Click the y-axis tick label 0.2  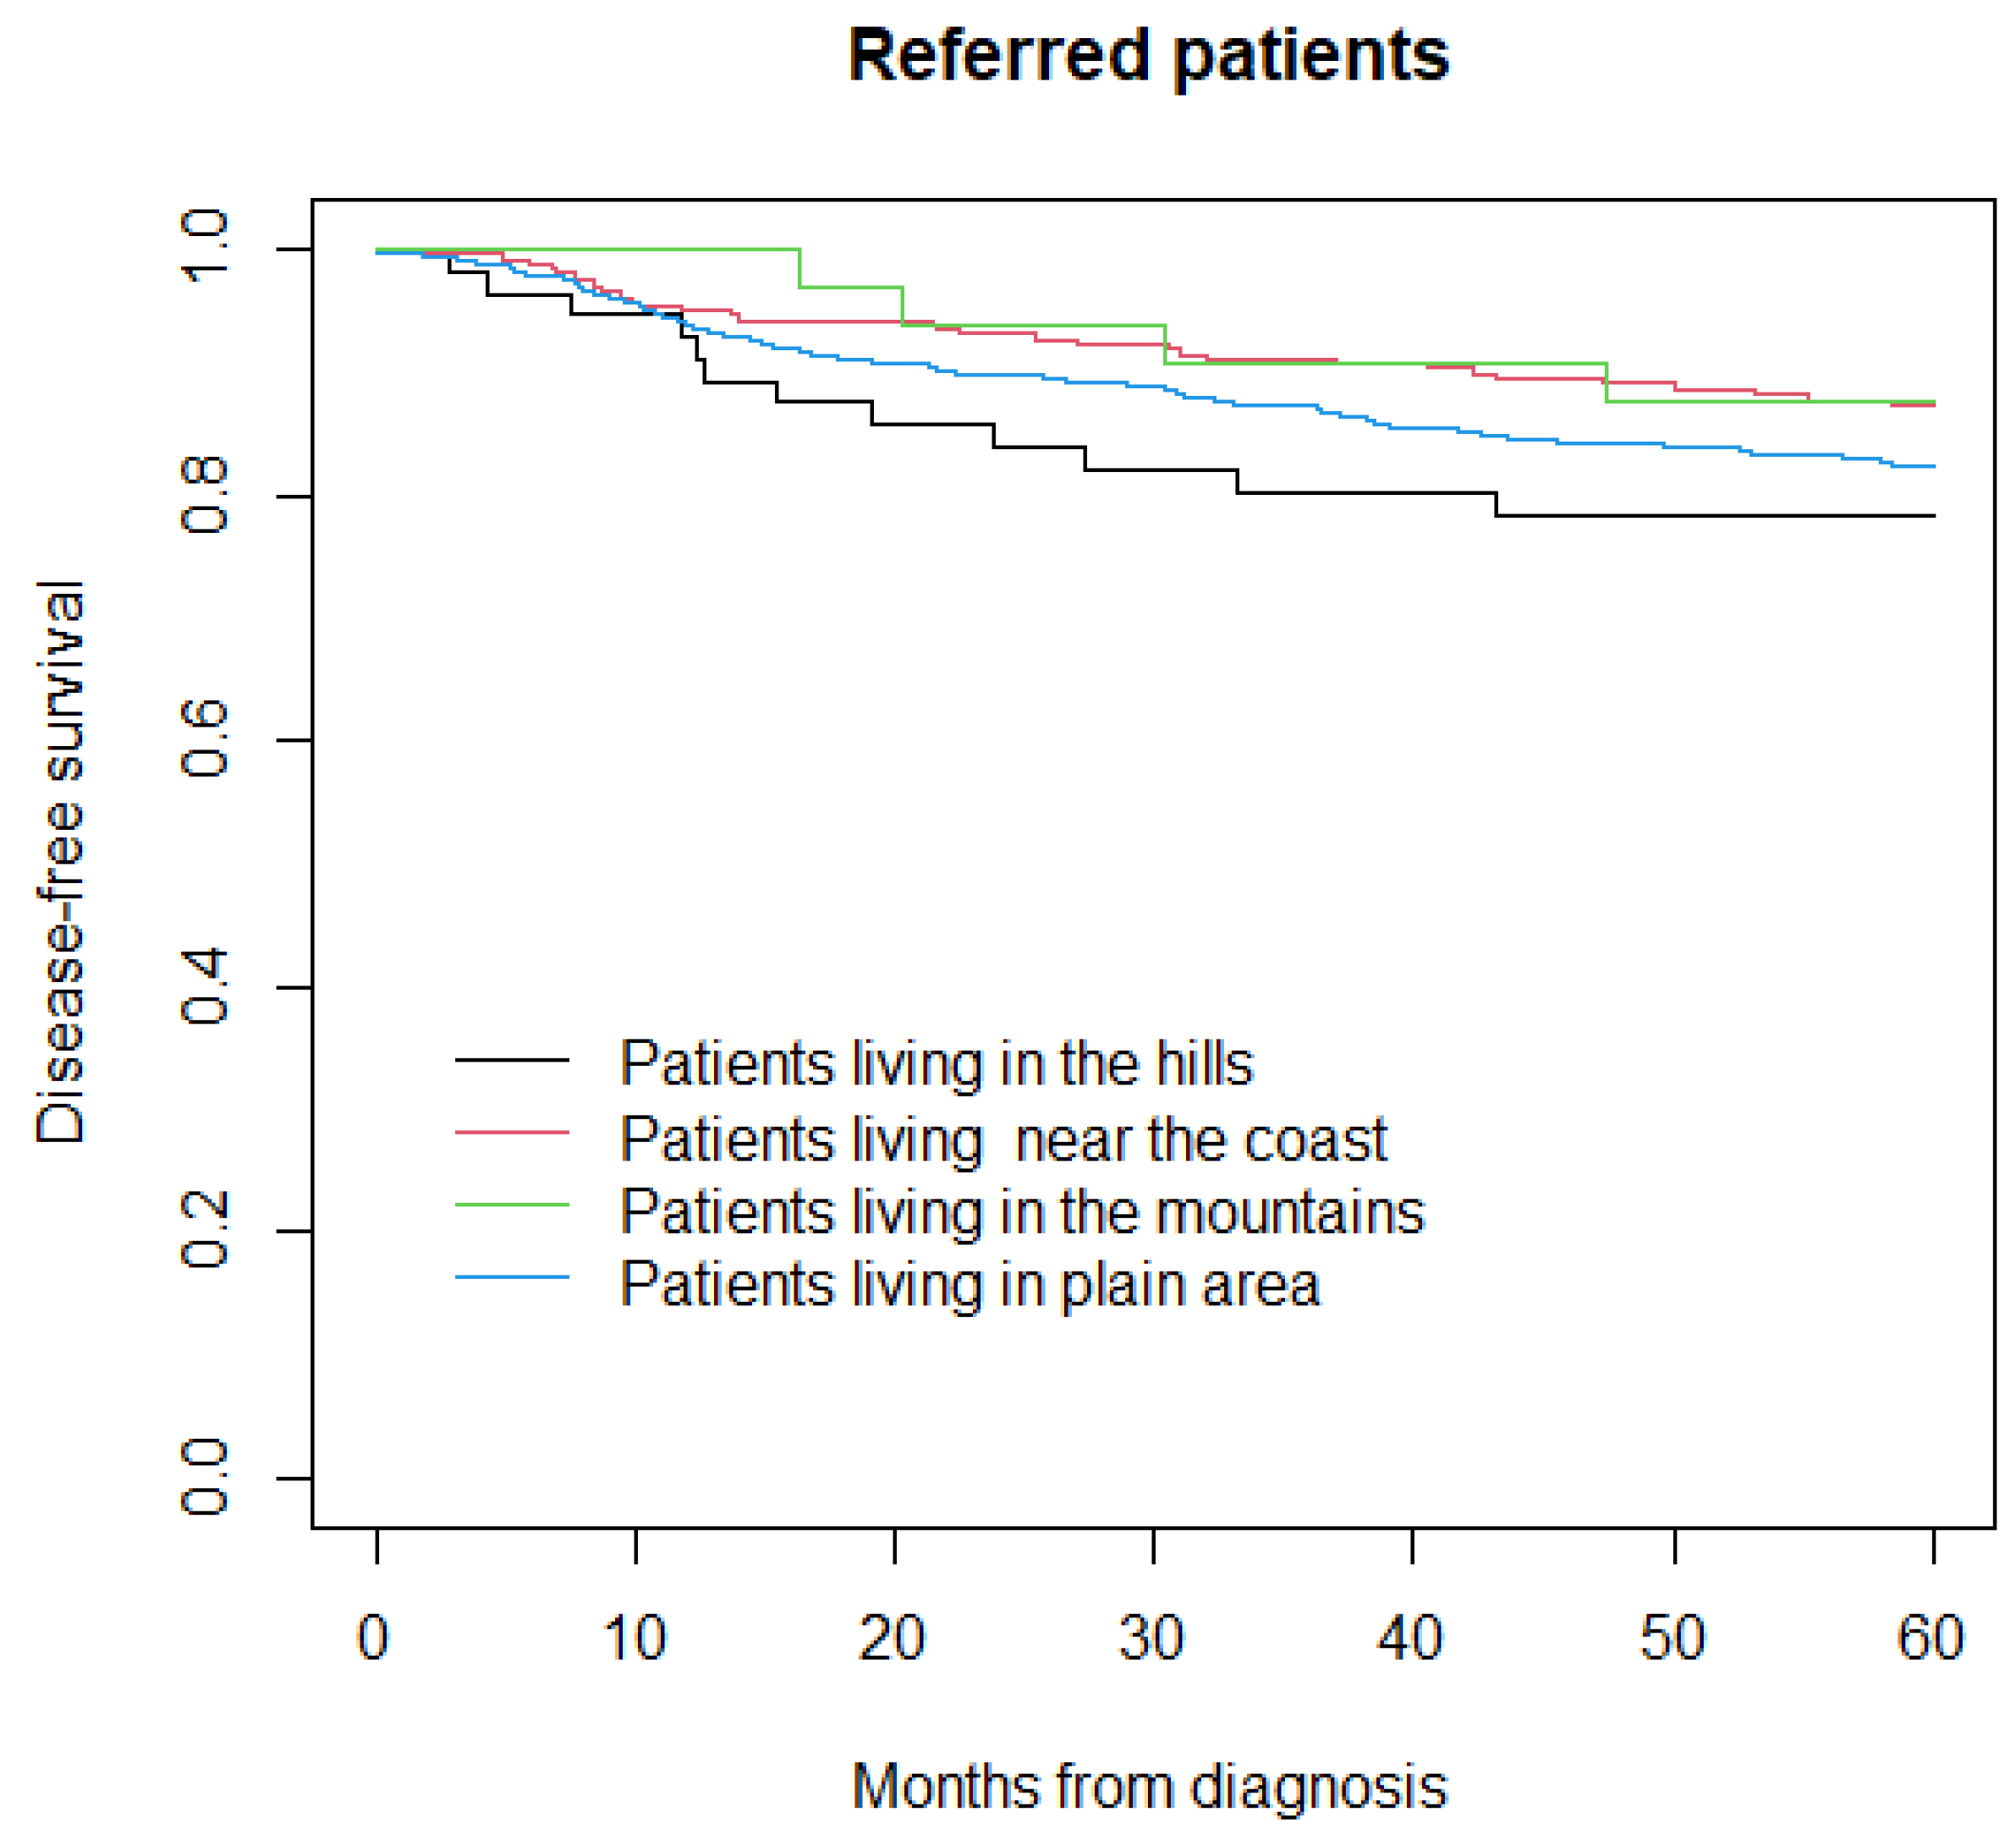pos(205,1231)
